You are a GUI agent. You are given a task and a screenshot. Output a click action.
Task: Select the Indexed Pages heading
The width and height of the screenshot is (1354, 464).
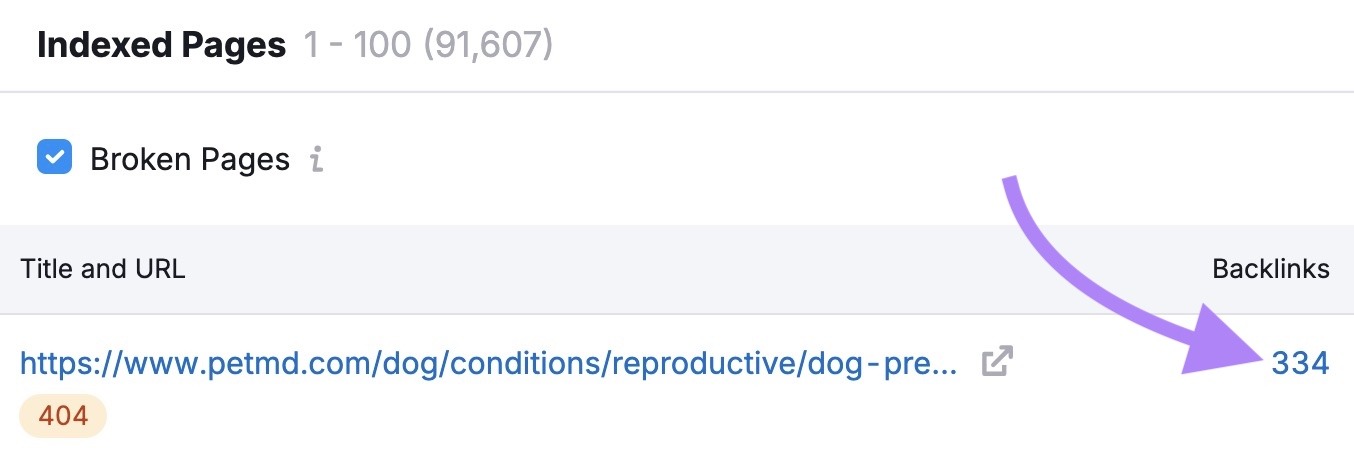(161, 46)
